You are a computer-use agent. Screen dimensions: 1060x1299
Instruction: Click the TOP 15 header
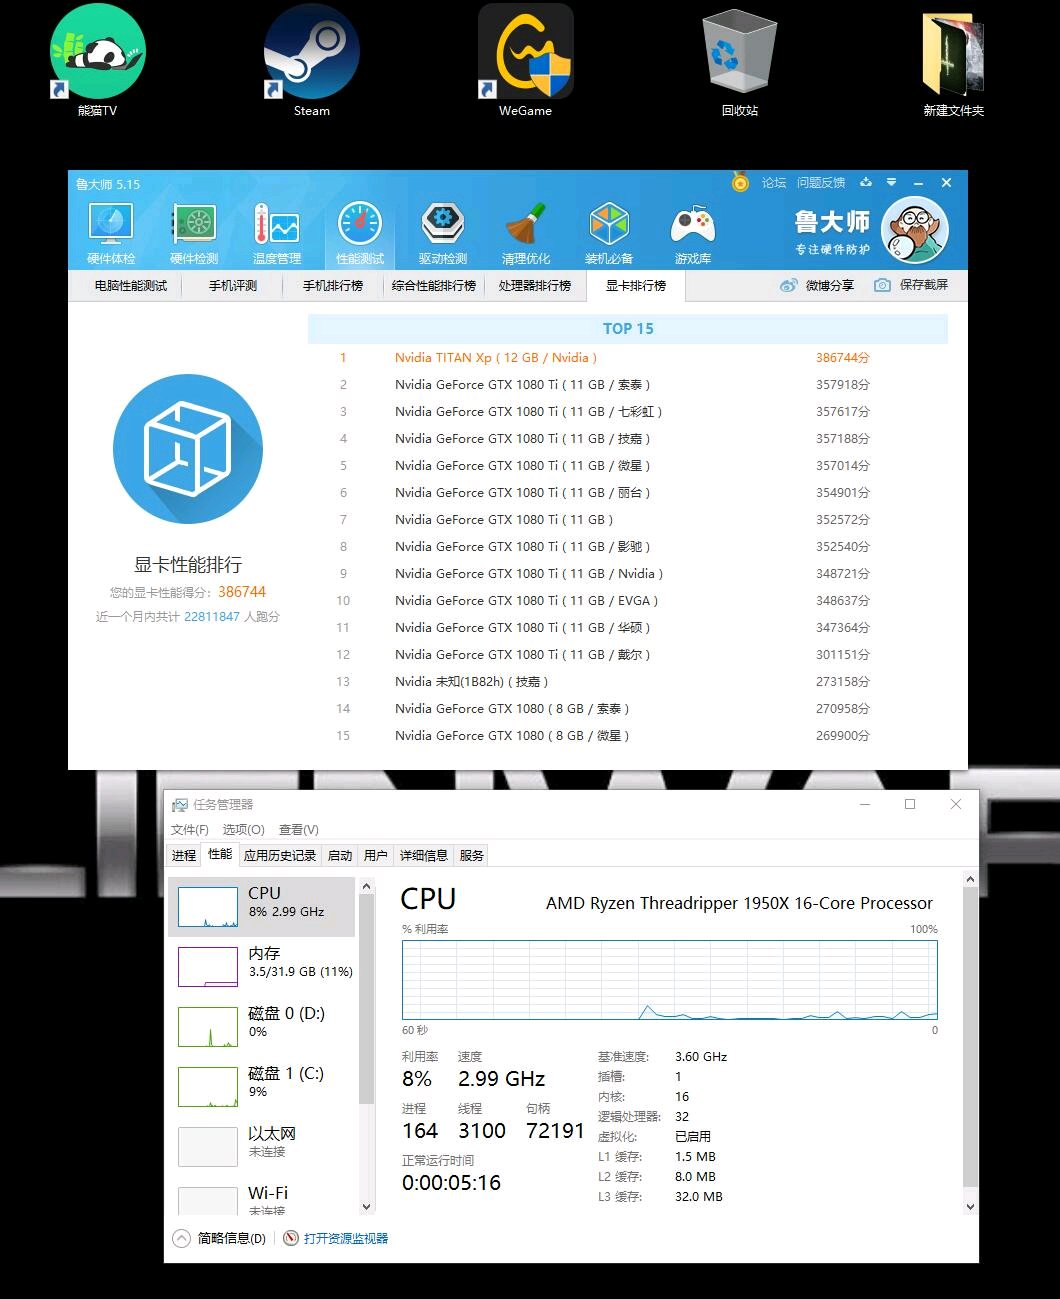click(628, 329)
